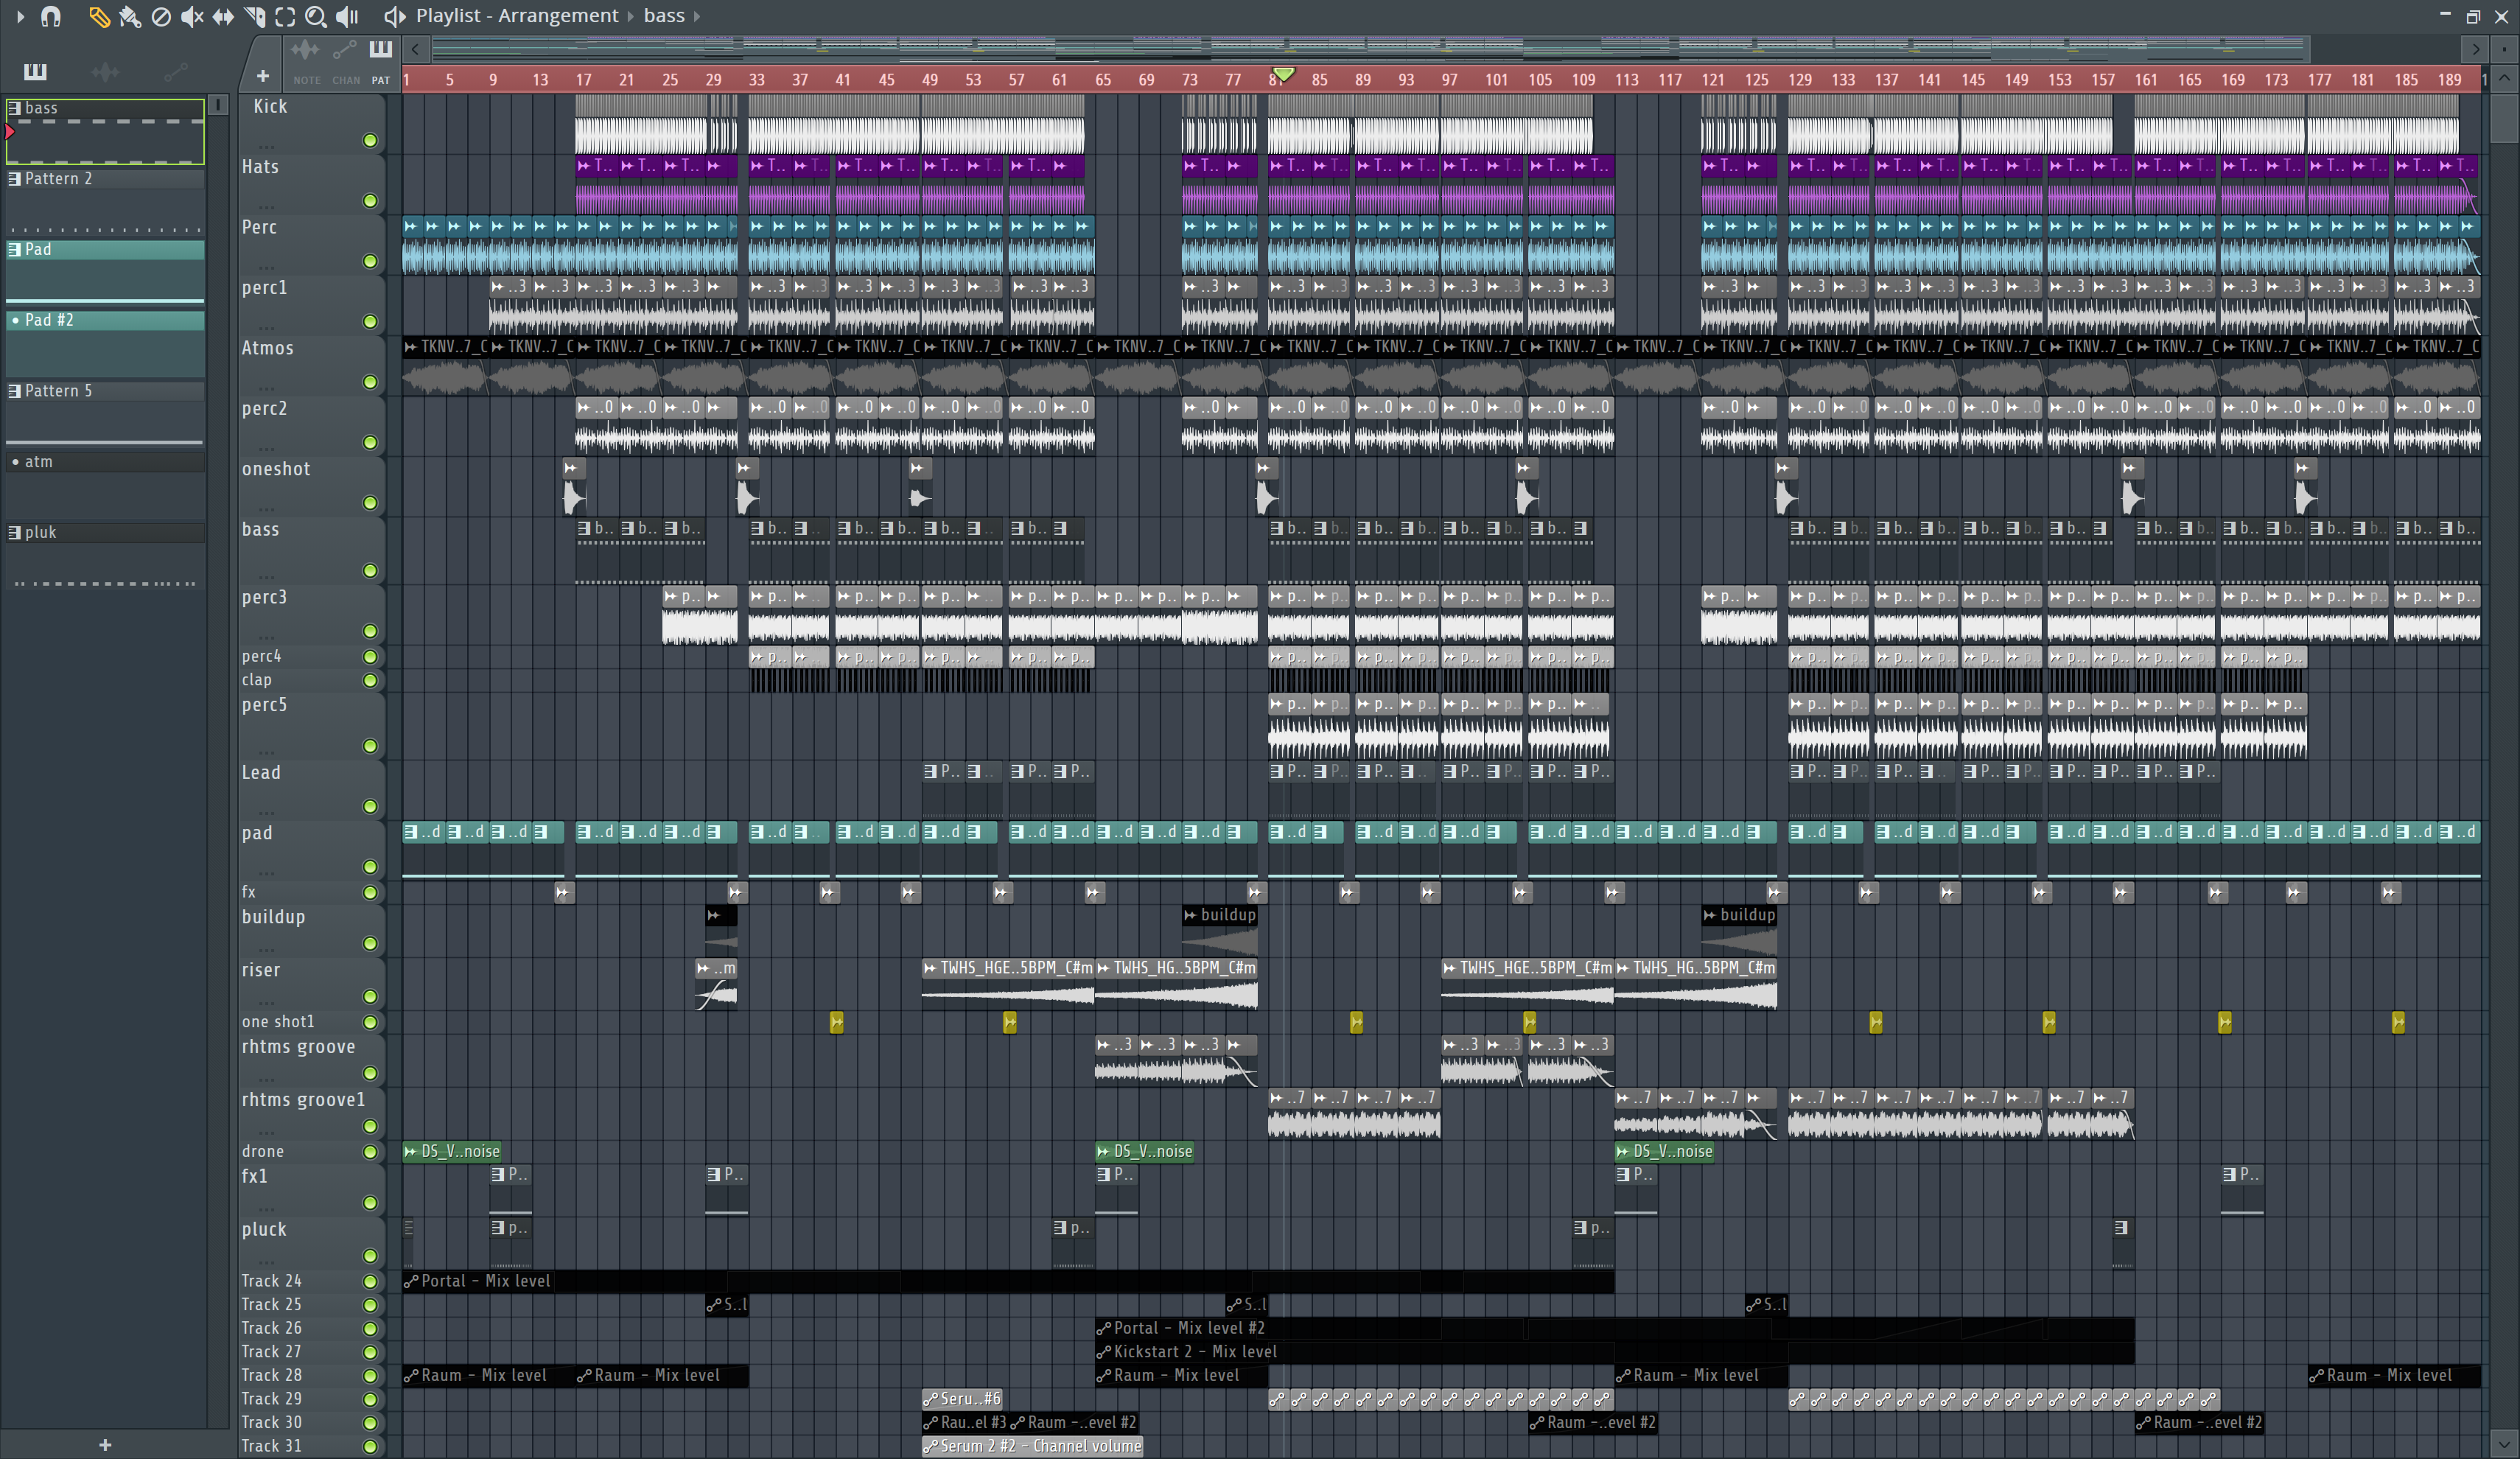Select the Delete tool
The width and height of the screenshot is (2520, 1459).
point(161,16)
